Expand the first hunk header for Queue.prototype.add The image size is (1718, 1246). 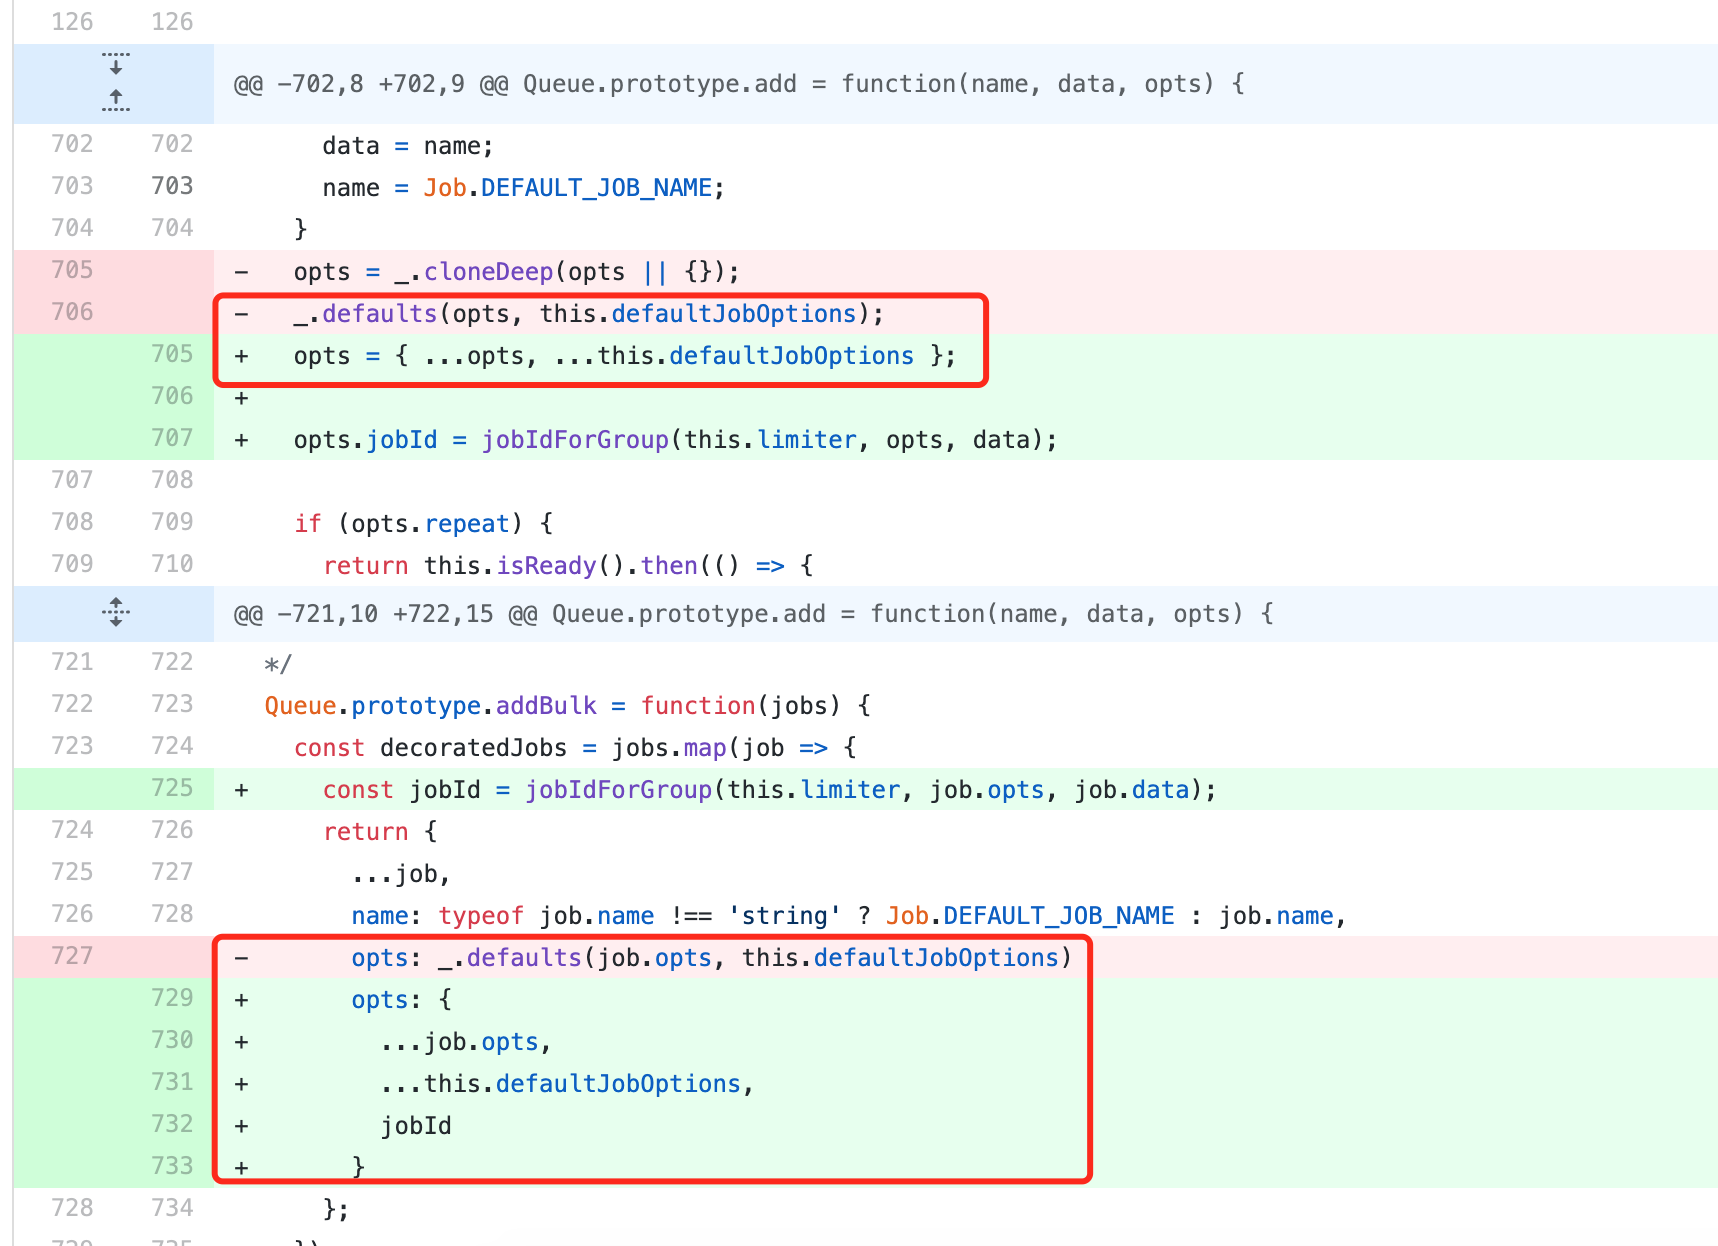116,83
